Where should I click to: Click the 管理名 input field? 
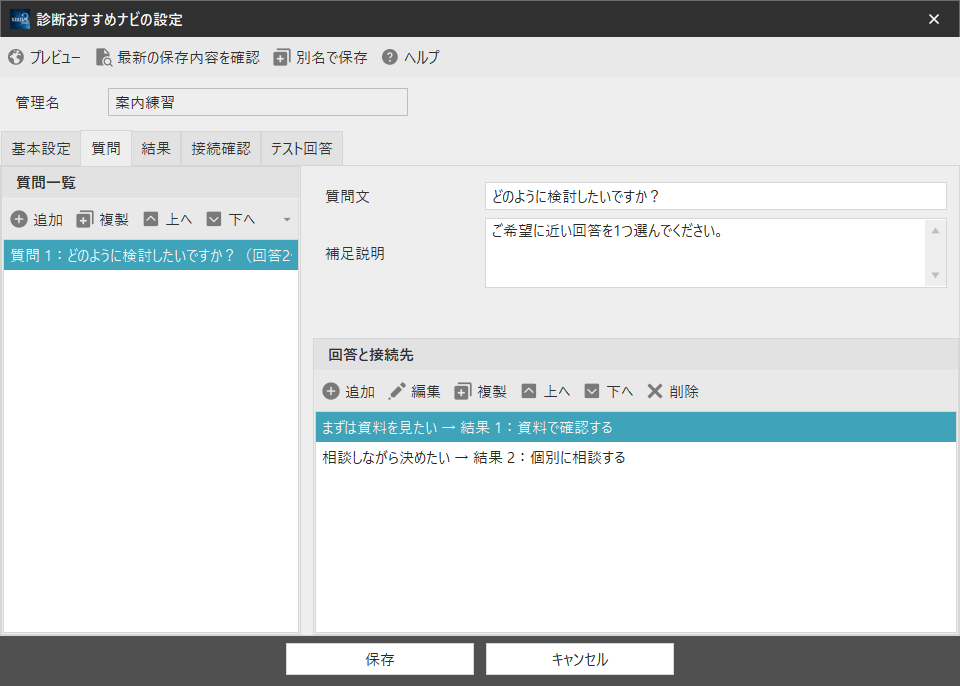pos(258,102)
